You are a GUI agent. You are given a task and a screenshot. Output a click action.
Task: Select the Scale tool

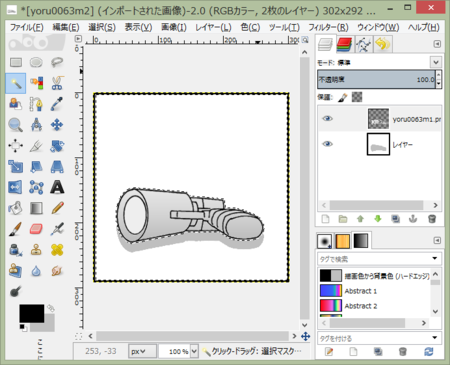16,167
